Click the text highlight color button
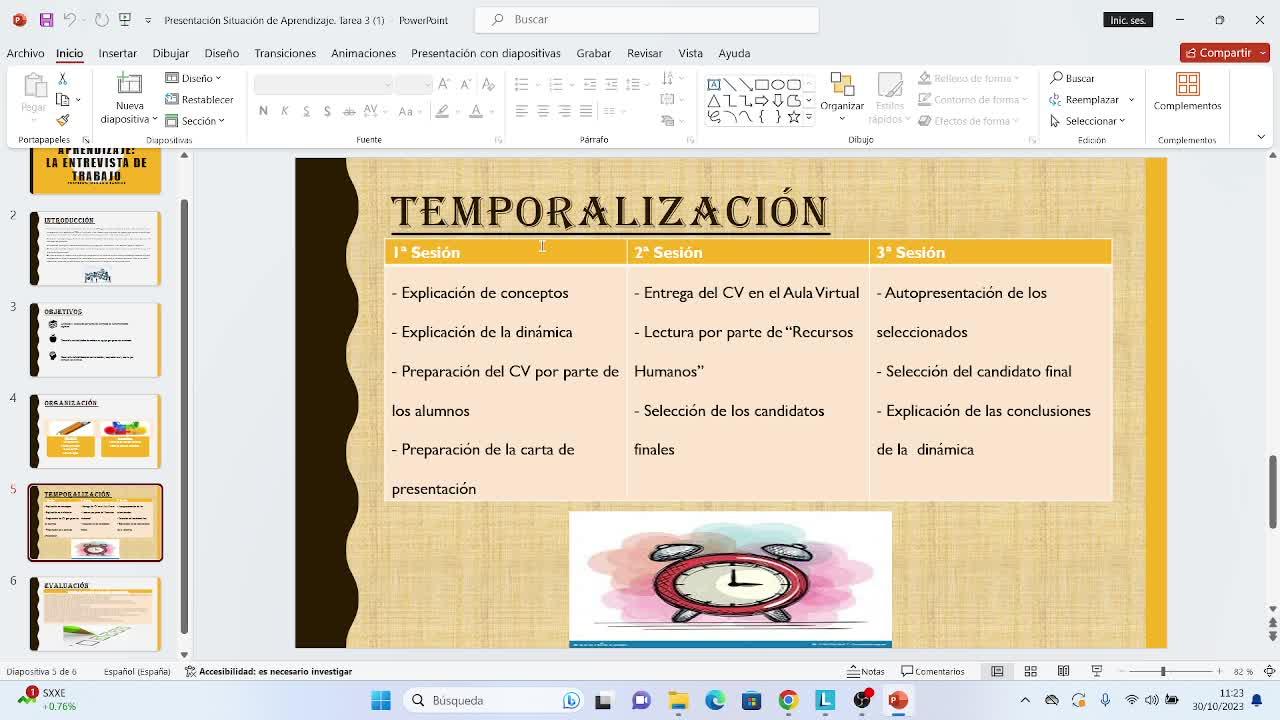This screenshot has height=720, width=1280. tap(442, 111)
